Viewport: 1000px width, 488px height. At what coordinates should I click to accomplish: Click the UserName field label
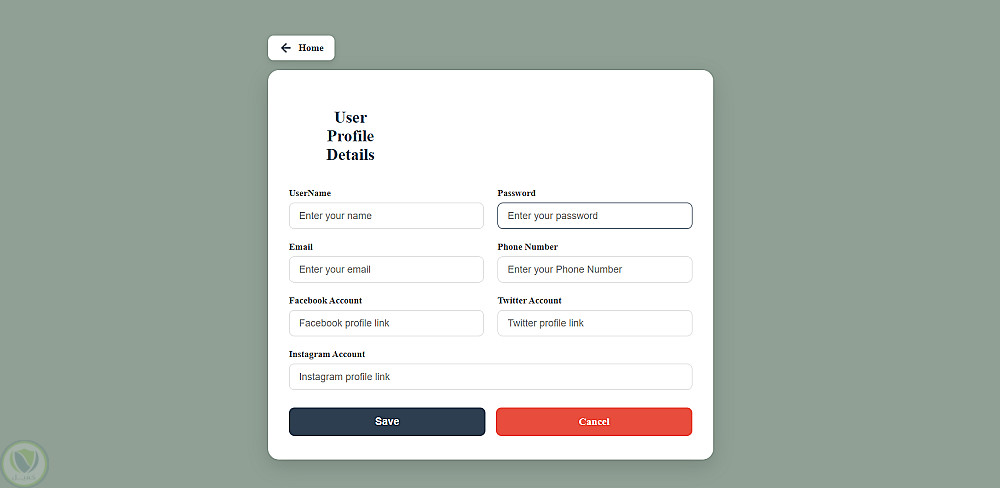click(x=310, y=193)
